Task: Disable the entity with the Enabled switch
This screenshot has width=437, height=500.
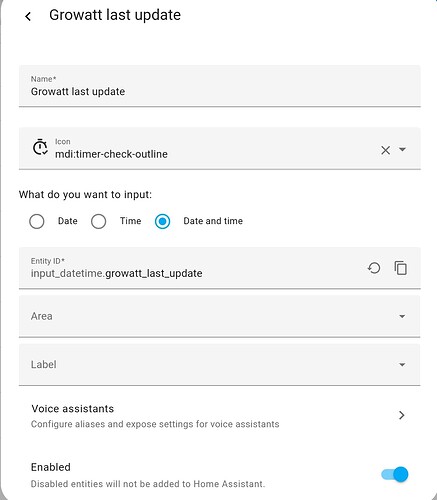Action: pos(395,474)
